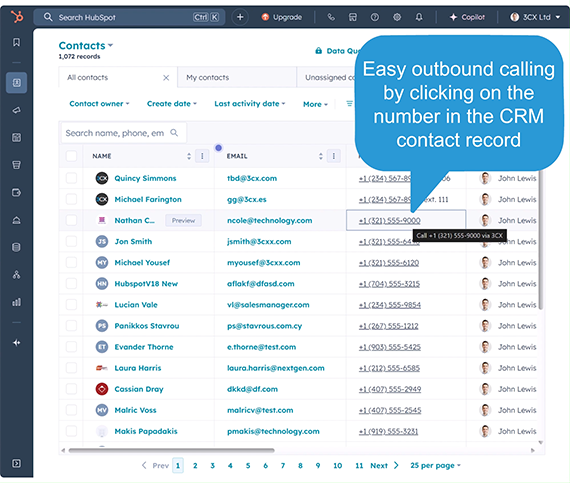Viewport: 570px width, 483px height.
Task: Call Cassian Dray at +1 (407) 555-2949
Action: coord(390,389)
